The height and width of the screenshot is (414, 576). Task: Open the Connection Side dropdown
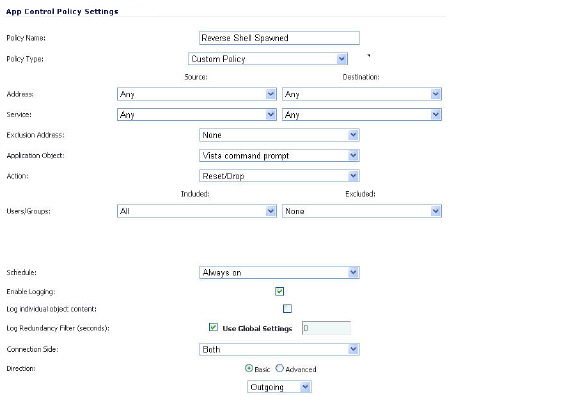click(x=279, y=349)
